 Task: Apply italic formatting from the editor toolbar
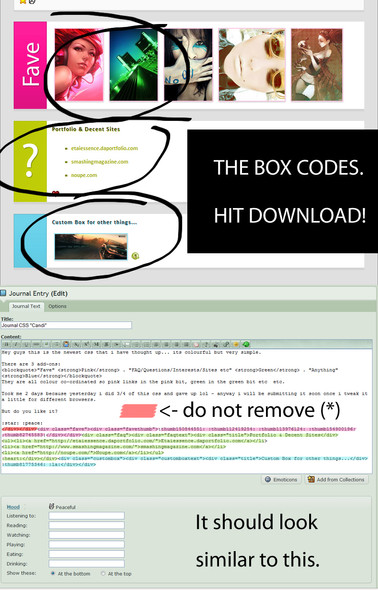tap(16, 344)
